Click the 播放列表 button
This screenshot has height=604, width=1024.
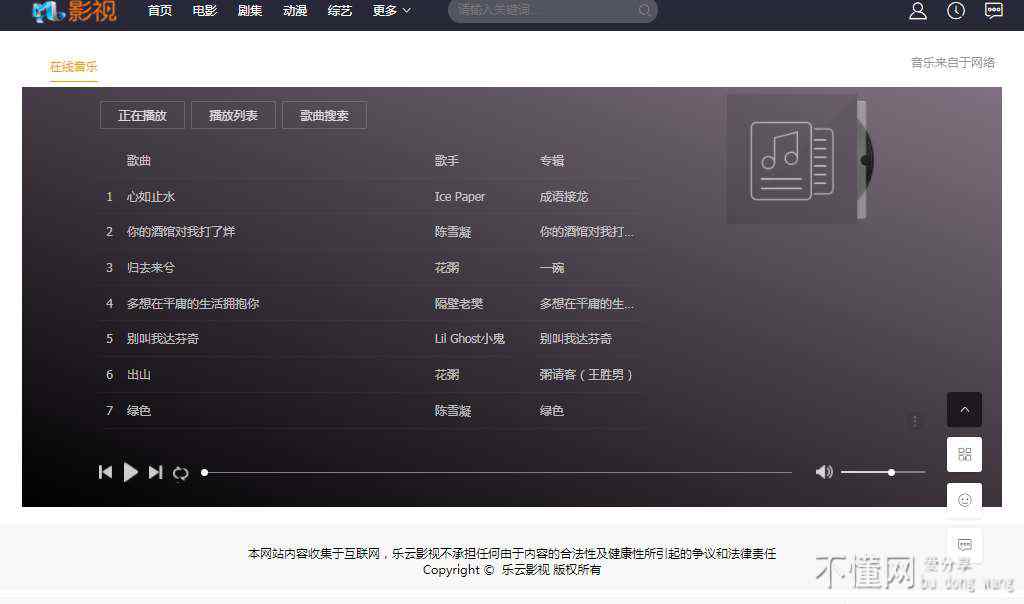coord(233,116)
